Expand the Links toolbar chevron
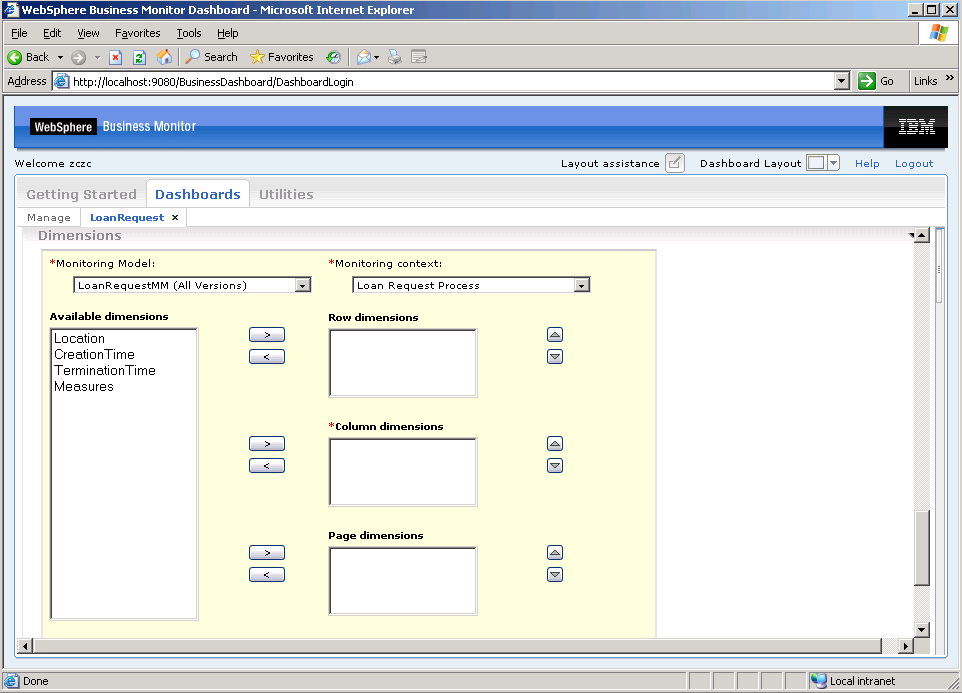 click(x=950, y=78)
